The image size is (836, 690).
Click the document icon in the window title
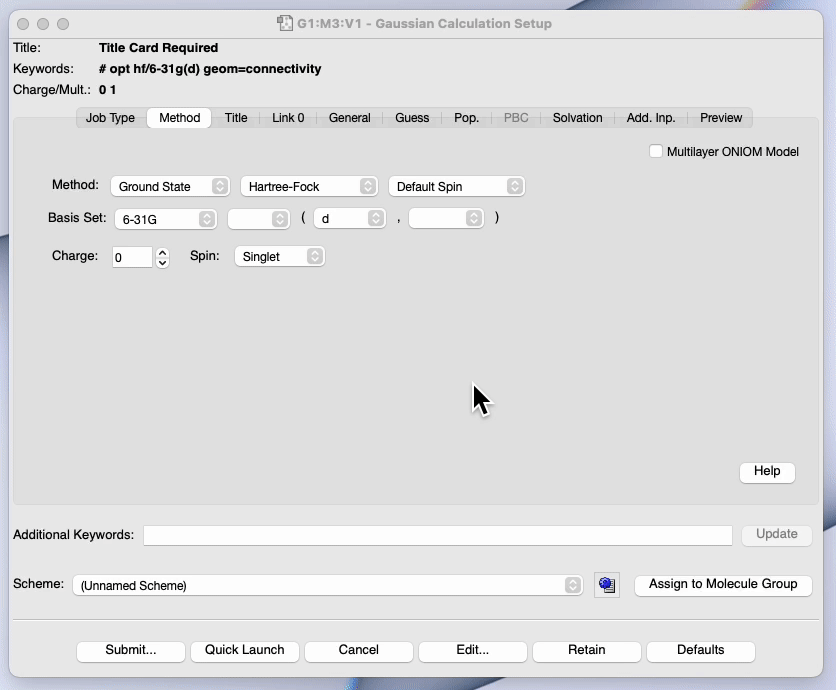(285, 23)
